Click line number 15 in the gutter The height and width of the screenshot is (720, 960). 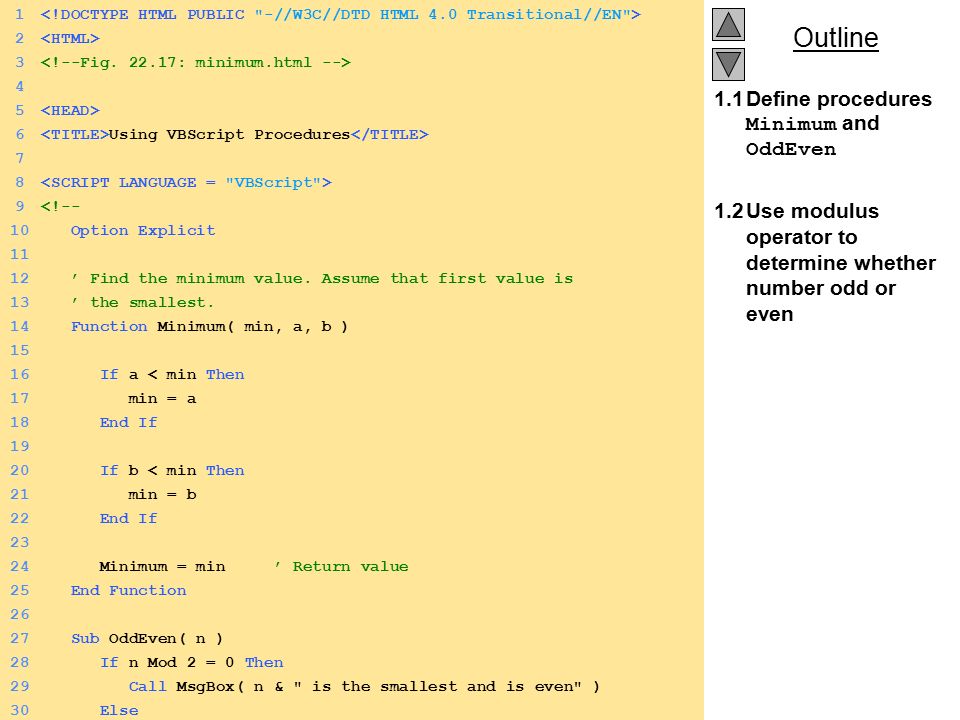click(x=20, y=351)
